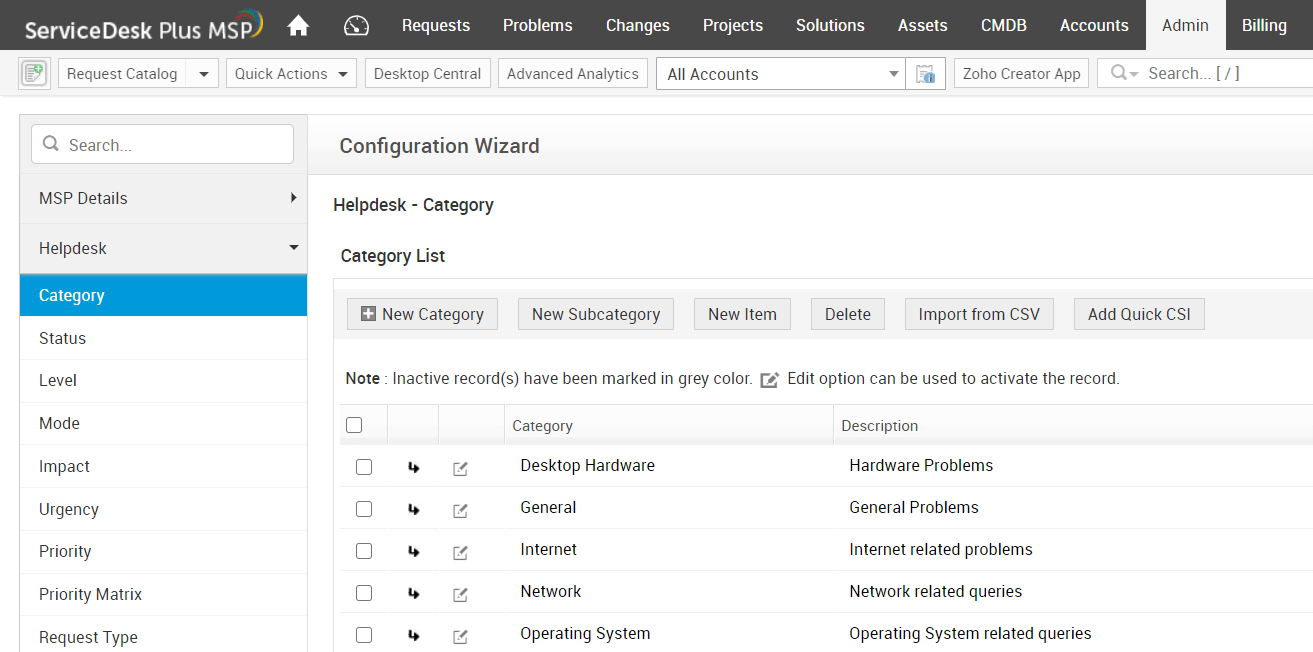The height and width of the screenshot is (652, 1313).
Task: Click the new request icon in toolbar
Action: coord(34,74)
